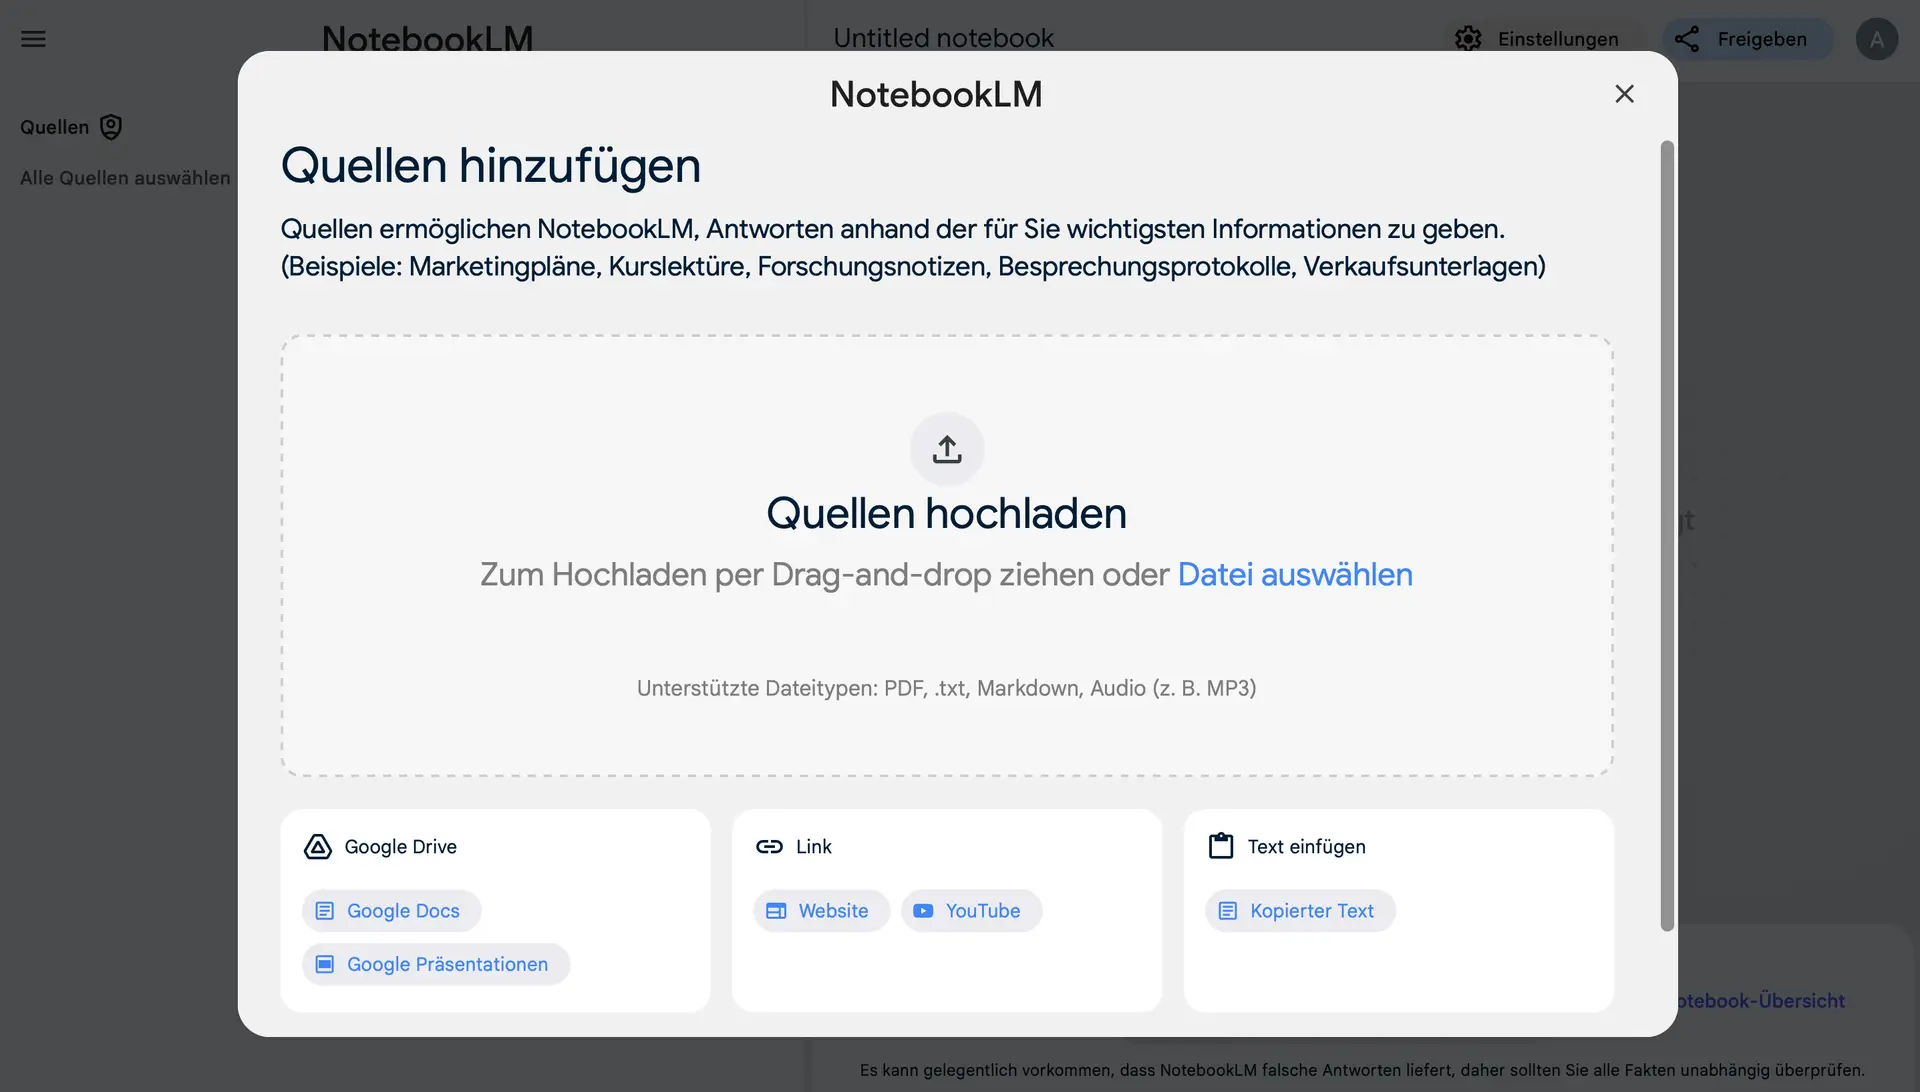1920x1092 pixels.
Task: Click the Google Drive triangle icon
Action: pyautogui.click(x=318, y=847)
